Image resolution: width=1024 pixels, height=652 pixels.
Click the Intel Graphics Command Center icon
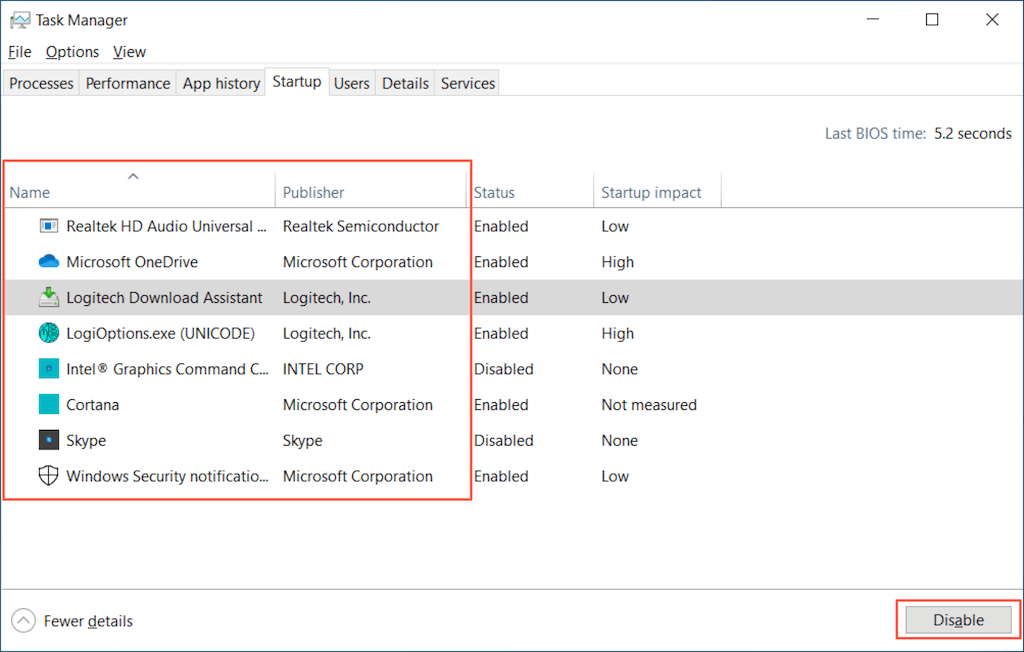[49, 369]
